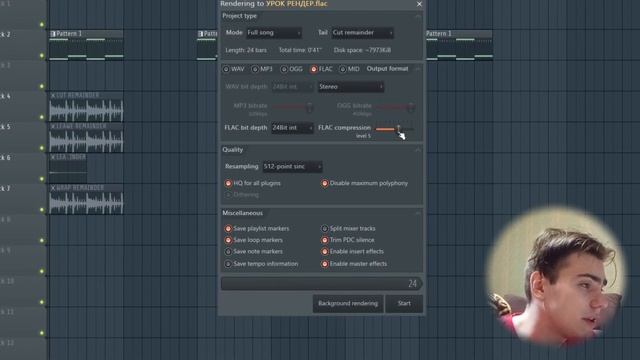640x360 pixels.
Task: Collapse the Miscellaneous section
Action: 418,213
